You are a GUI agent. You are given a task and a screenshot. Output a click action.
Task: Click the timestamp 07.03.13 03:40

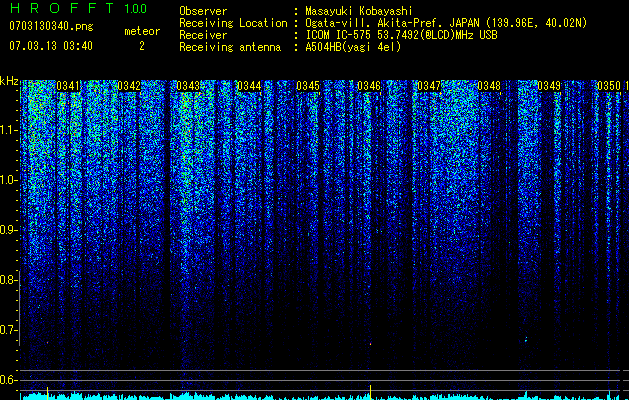click(51, 46)
